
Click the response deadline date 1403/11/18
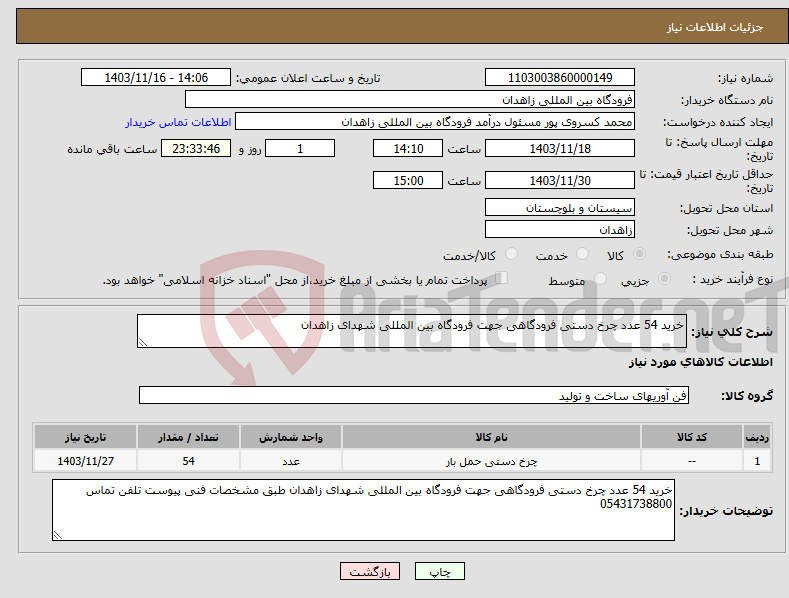click(560, 148)
